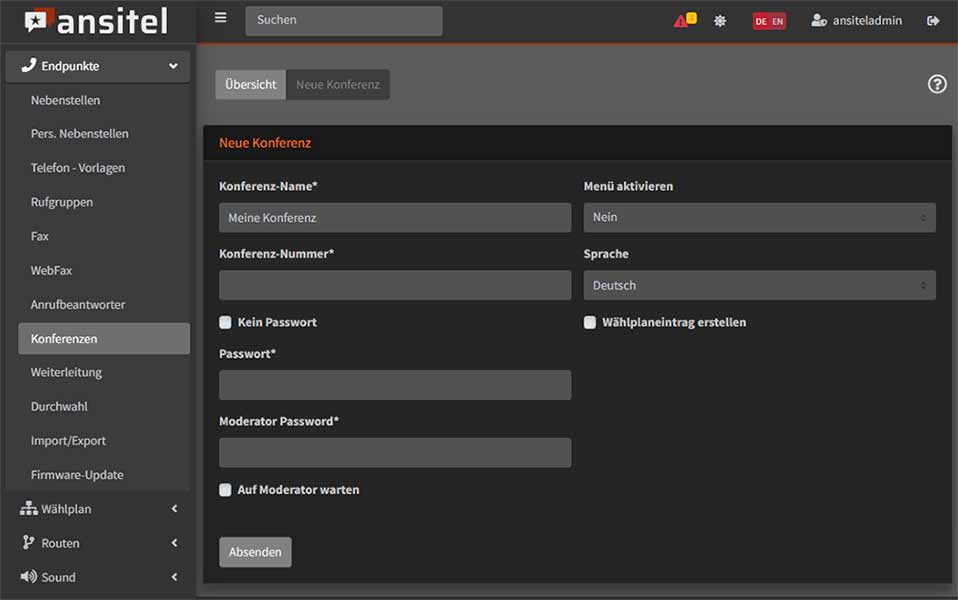Open the help question mark icon
The image size is (958, 600).
pyautogui.click(x=937, y=84)
